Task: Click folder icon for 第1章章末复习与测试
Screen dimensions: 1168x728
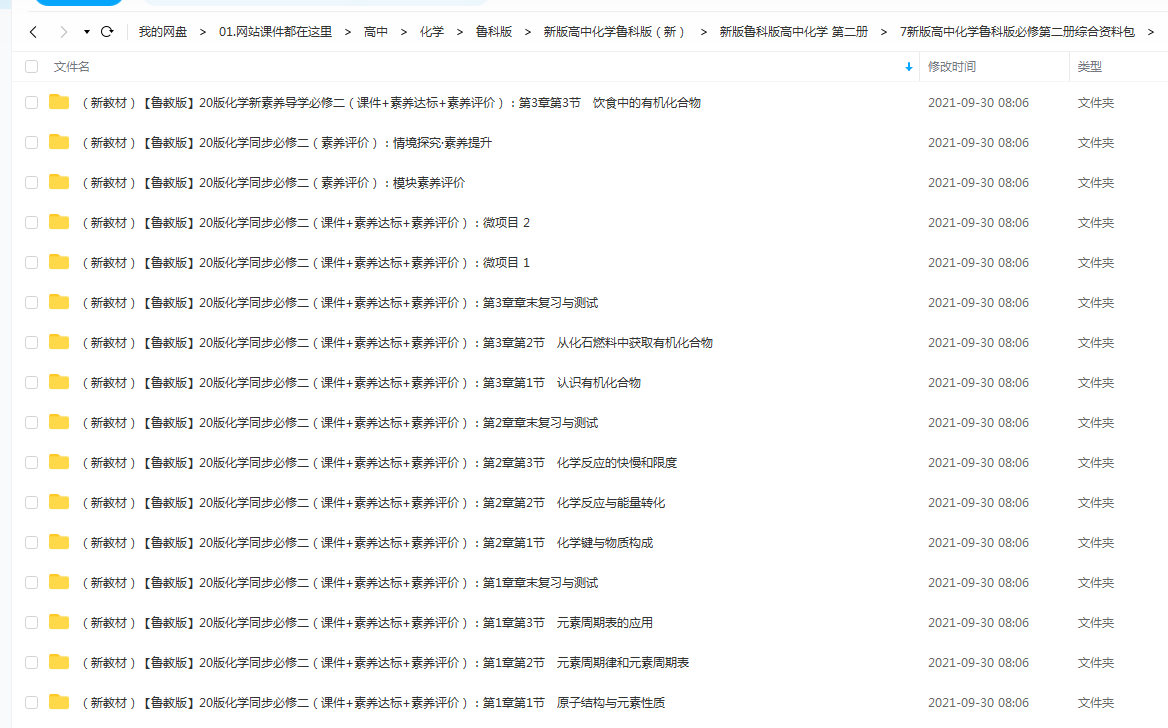Action: pyautogui.click(x=59, y=582)
